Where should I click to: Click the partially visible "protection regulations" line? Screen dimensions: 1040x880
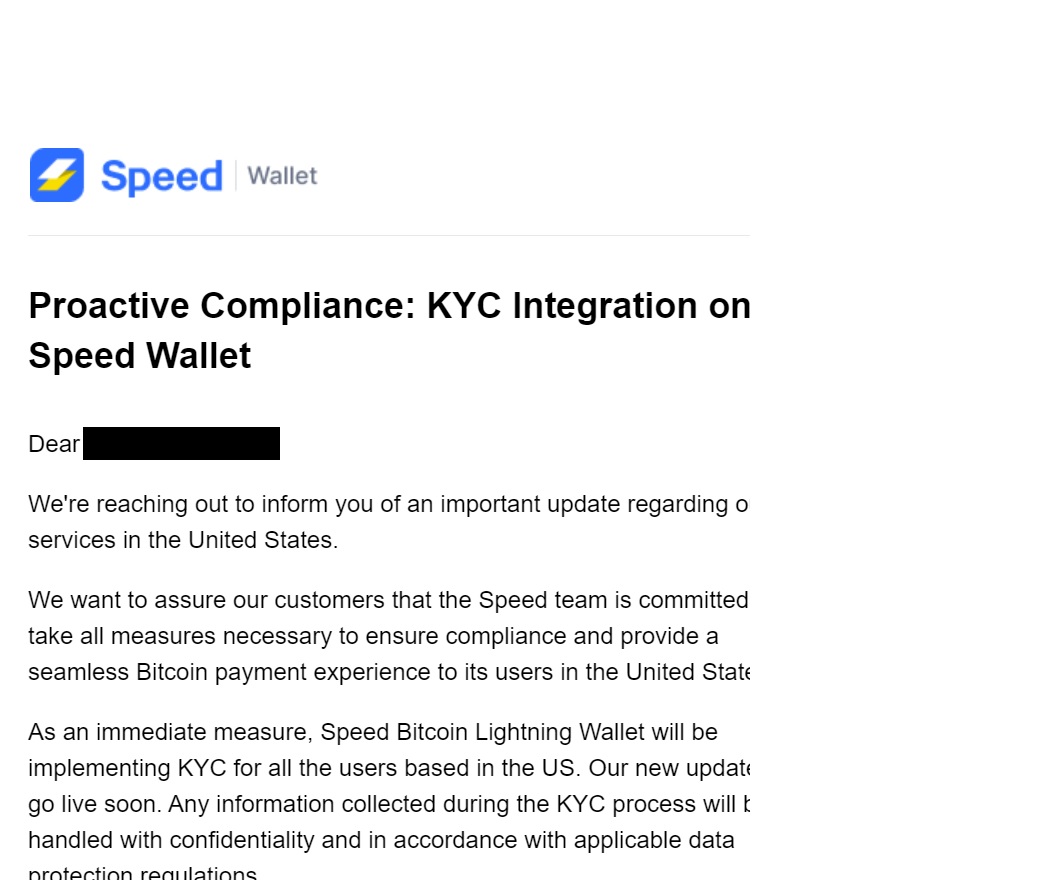click(x=142, y=873)
